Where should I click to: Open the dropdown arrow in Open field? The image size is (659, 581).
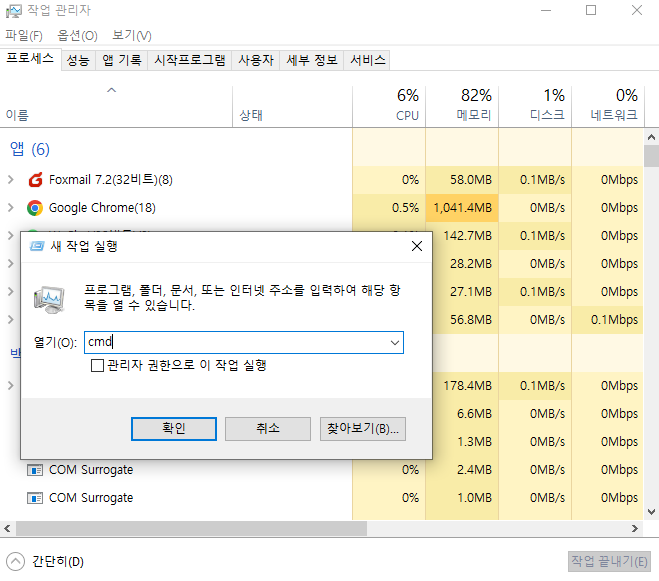[393, 342]
